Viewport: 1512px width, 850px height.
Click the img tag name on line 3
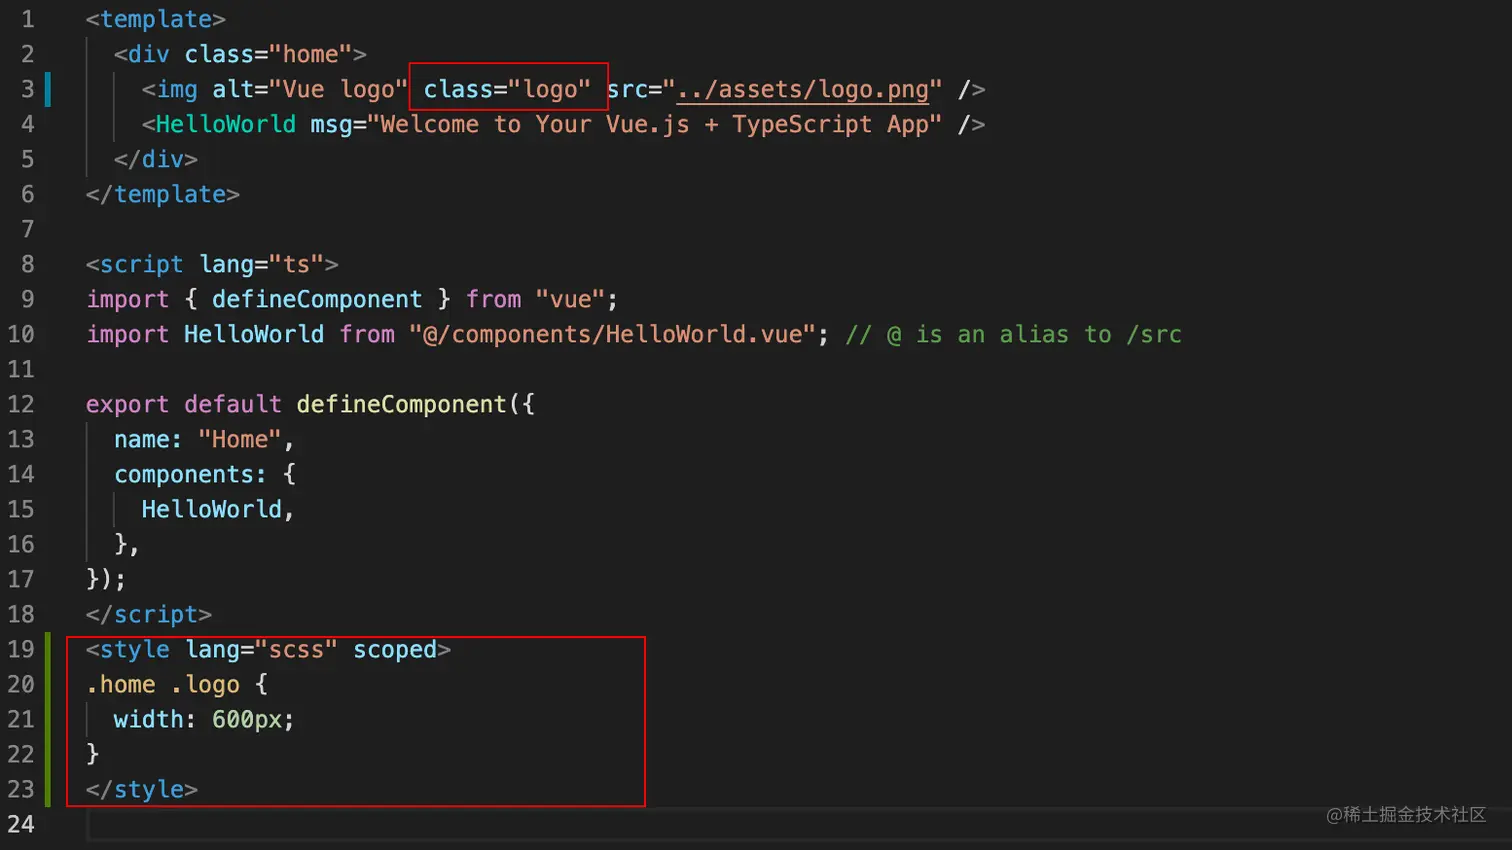click(177, 89)
